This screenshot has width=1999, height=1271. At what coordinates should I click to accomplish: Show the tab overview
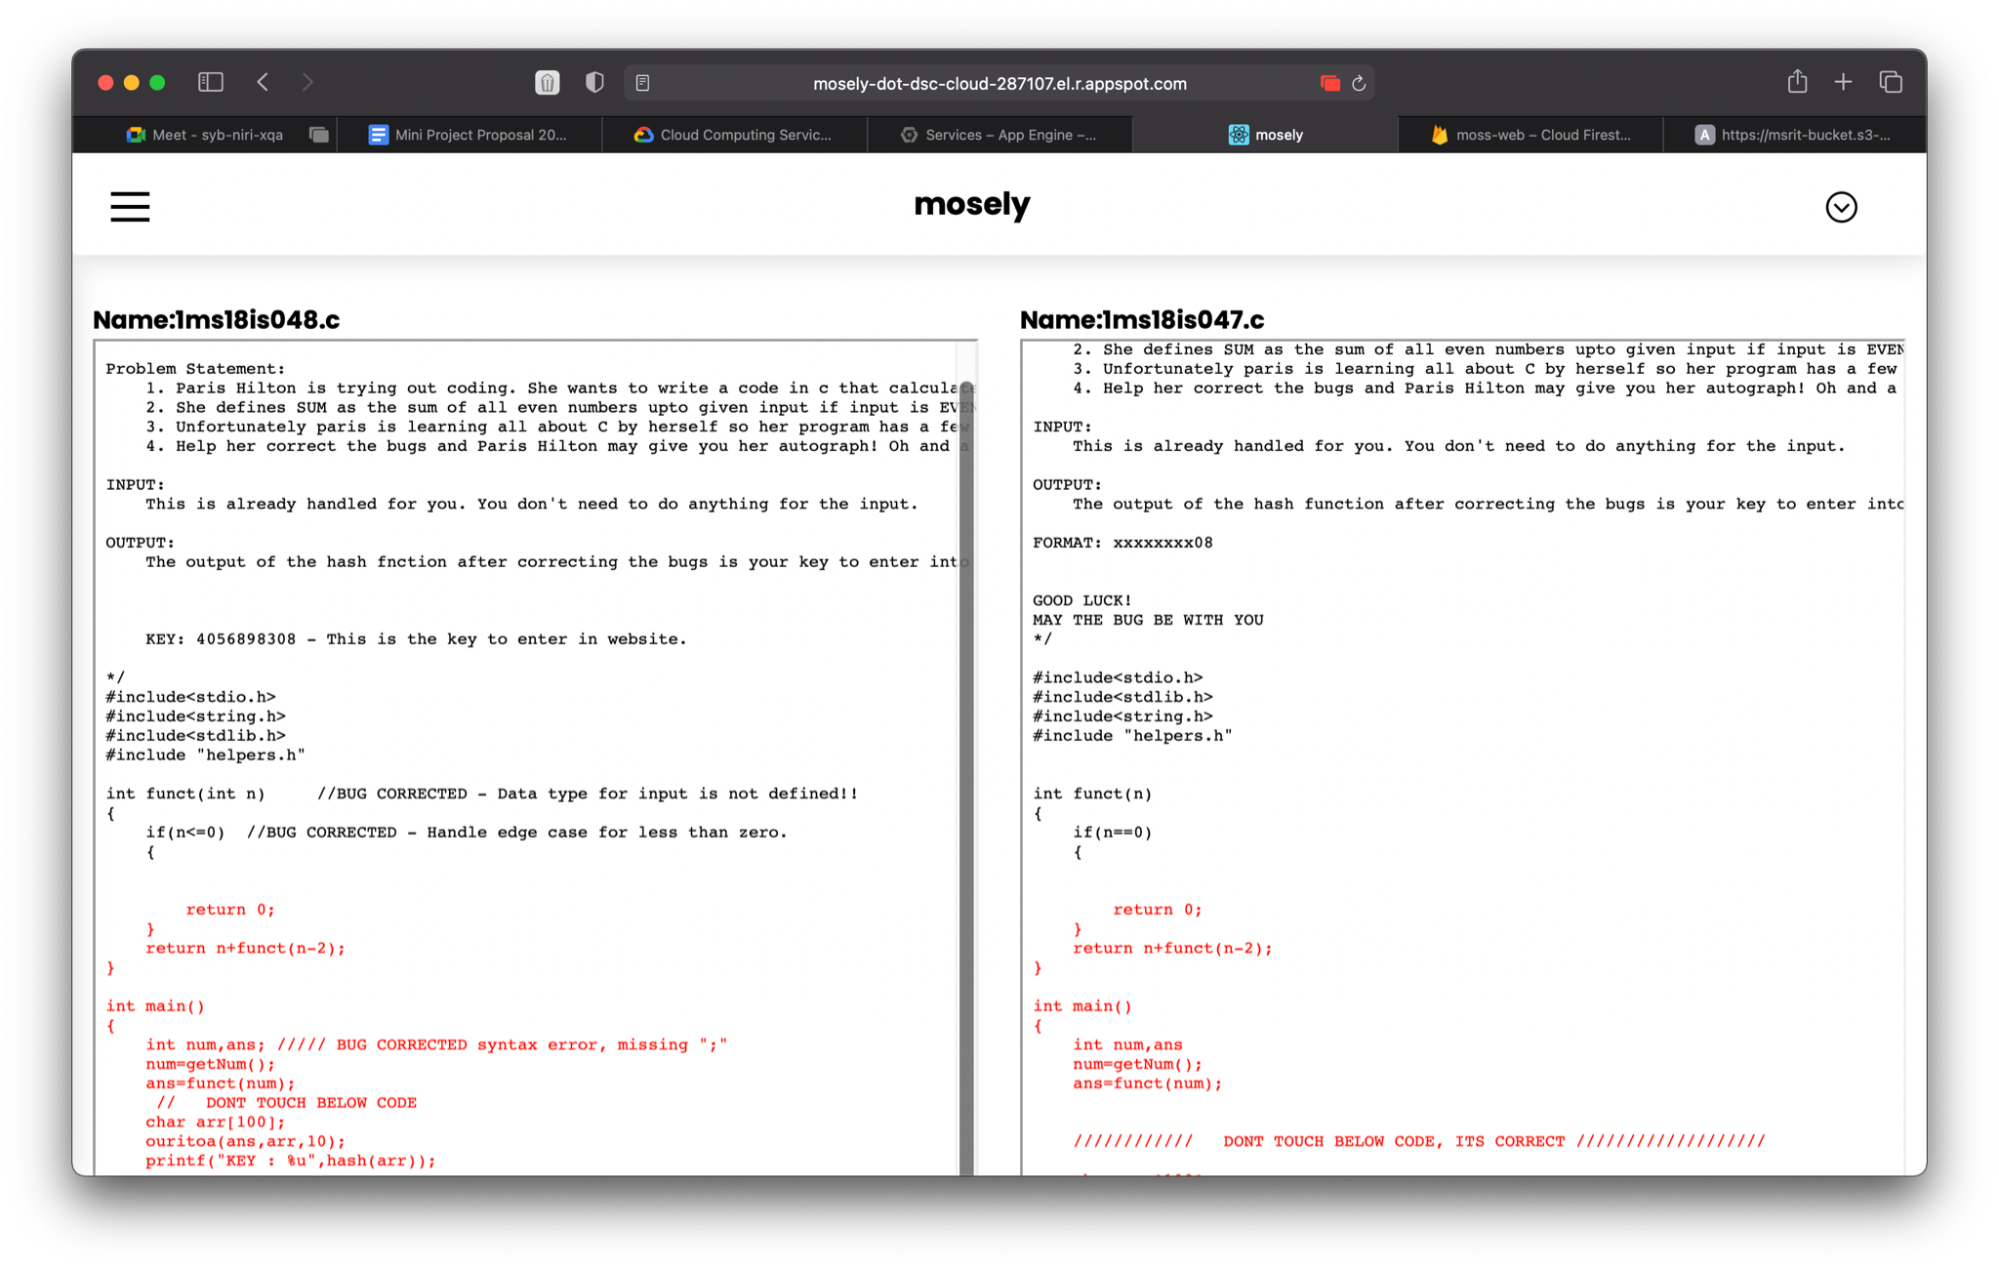[1890, 82]
